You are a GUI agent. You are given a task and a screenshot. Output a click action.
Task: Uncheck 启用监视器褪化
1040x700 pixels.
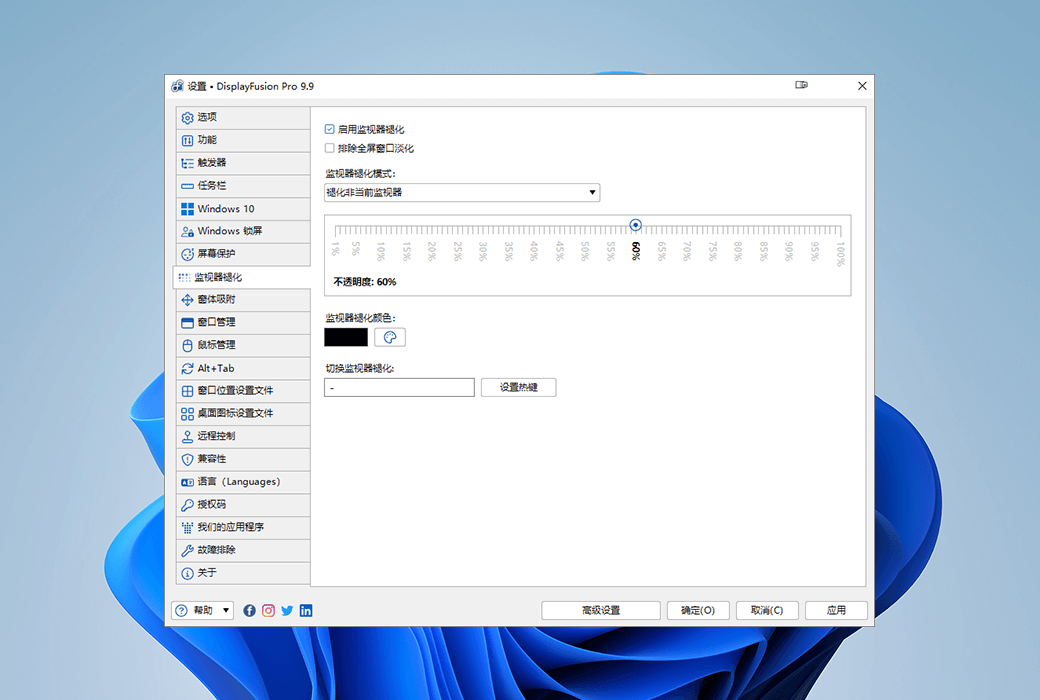click(x=330, y=128)
